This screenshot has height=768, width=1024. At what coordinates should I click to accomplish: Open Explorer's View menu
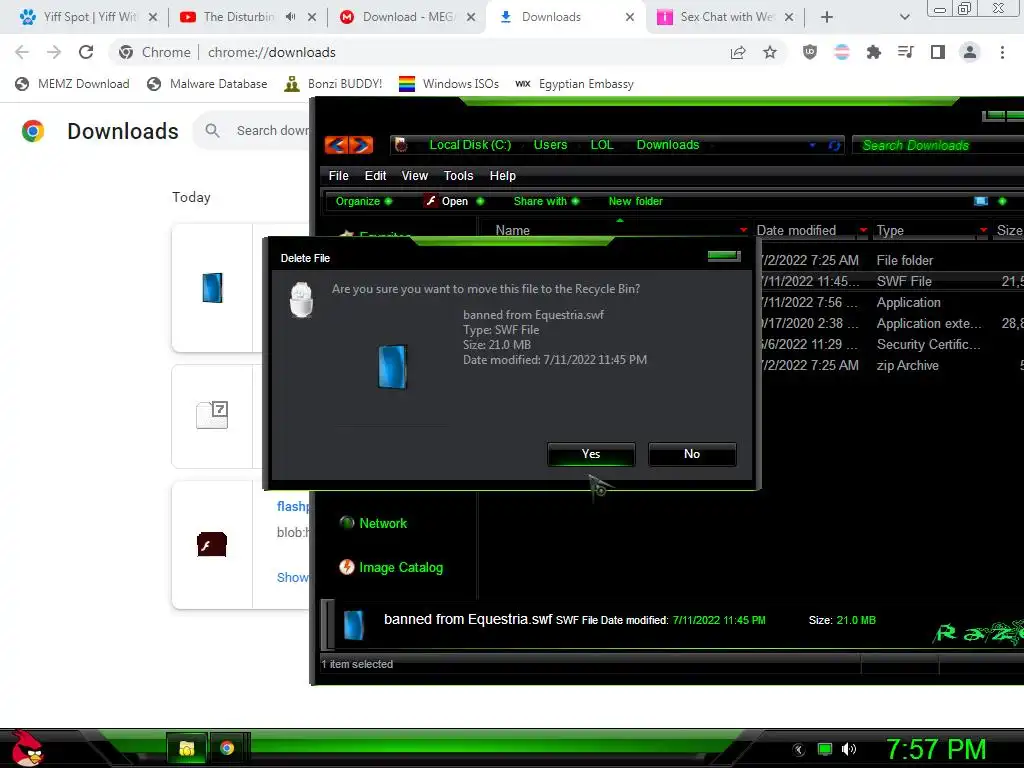pos(415,176)
